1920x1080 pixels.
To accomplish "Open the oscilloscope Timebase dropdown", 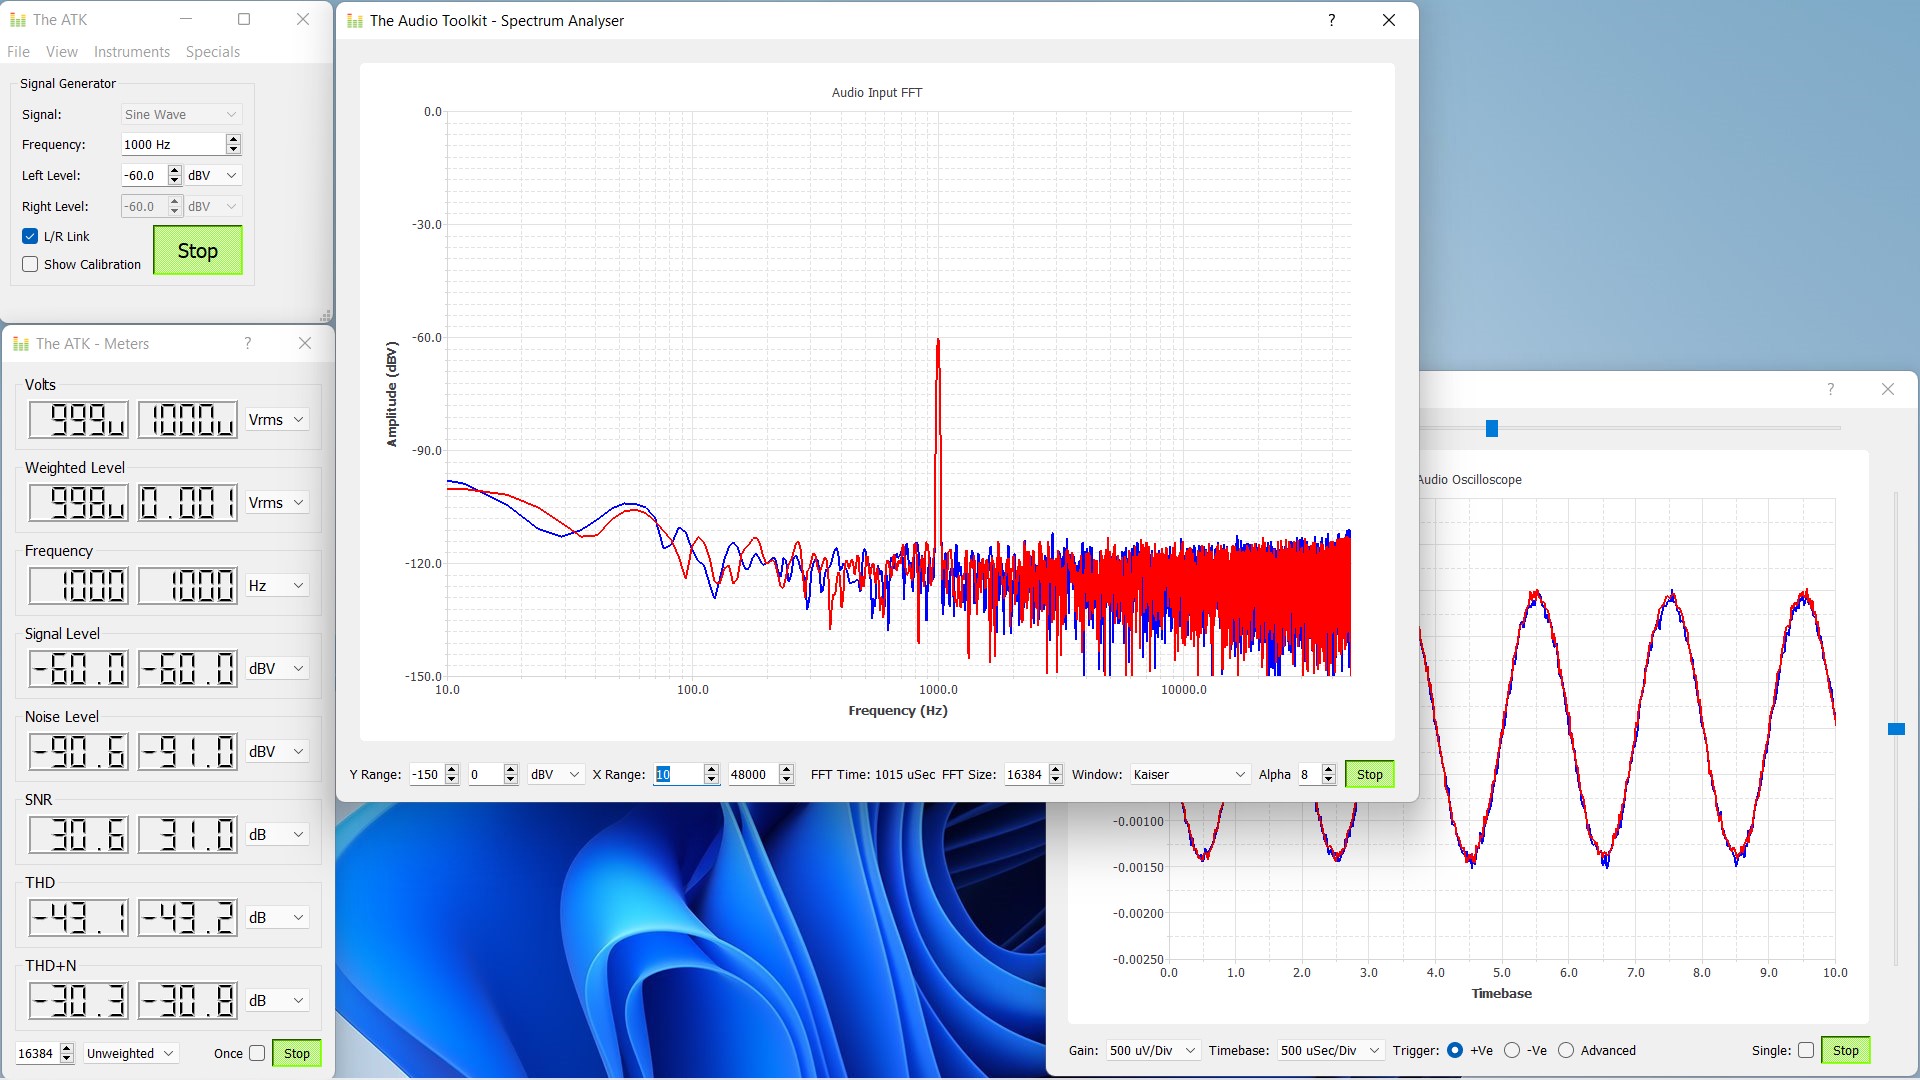I will tap(1330, 1050).
